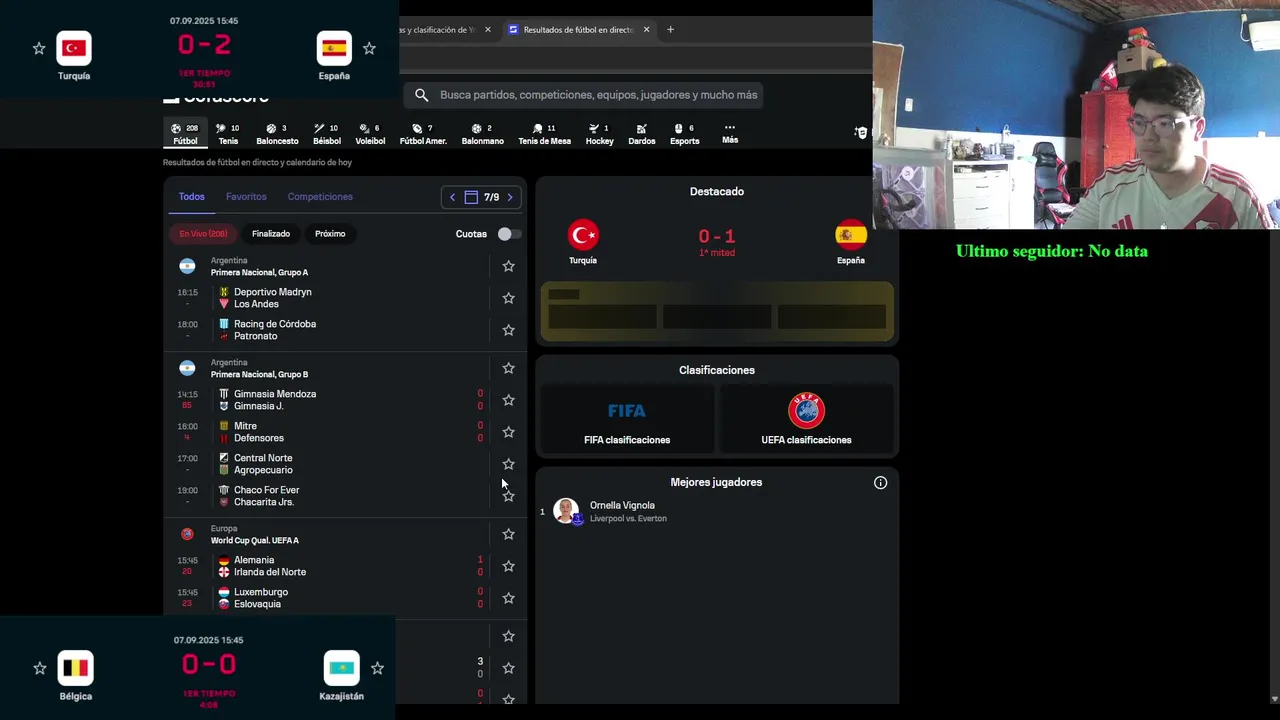The width and height of the screenshot is (1280, 720).
Task: Favorite Racing de Córdoba vs Patronato match
Action: pyautogui.click(x=508, y=330)
